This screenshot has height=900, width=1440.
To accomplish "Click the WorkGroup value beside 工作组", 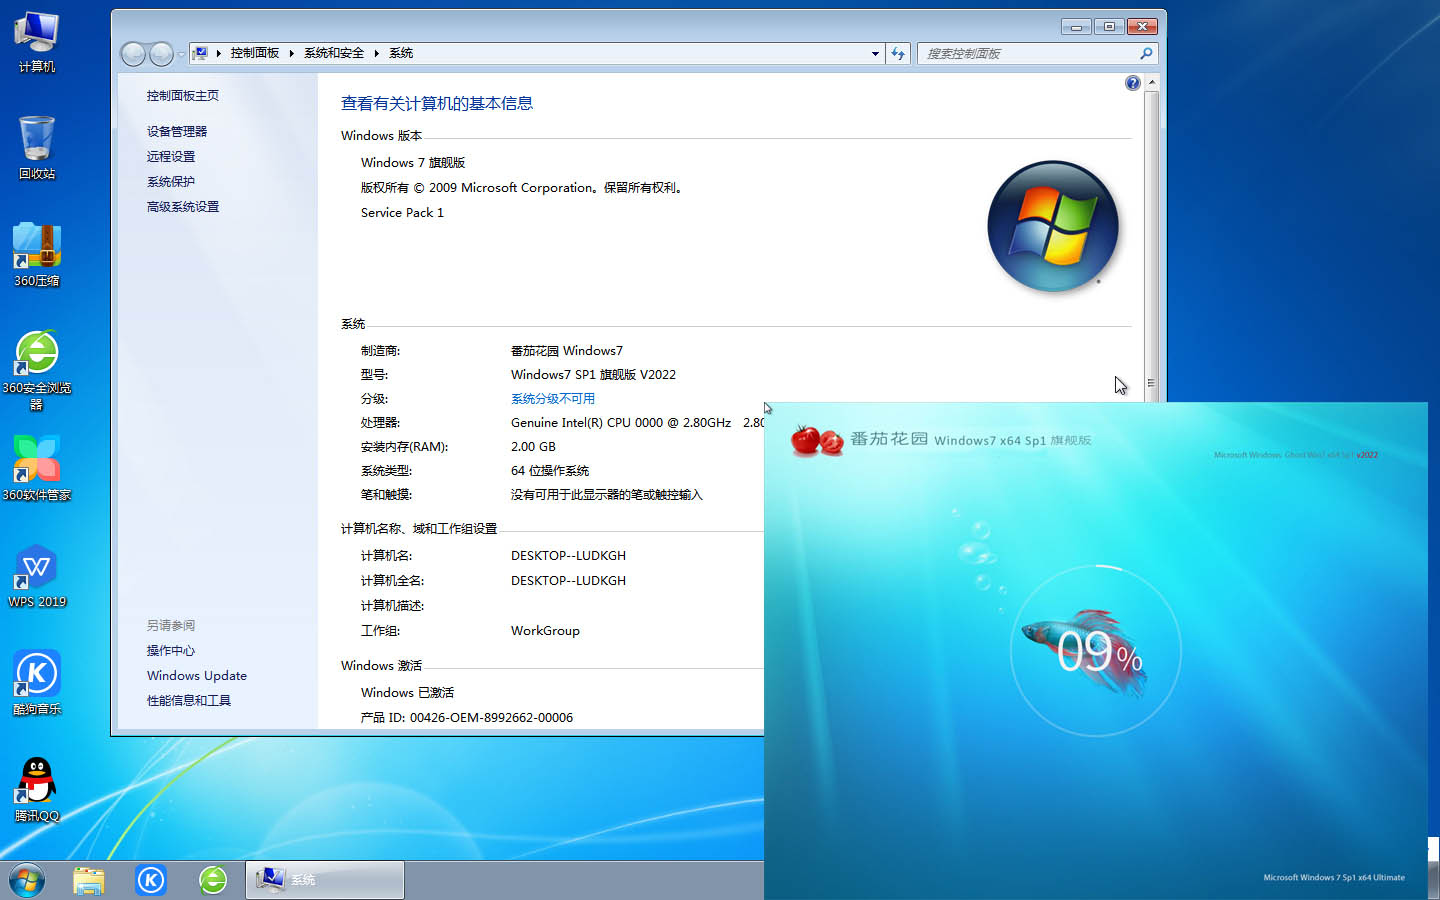I will (x=545, y=630).
